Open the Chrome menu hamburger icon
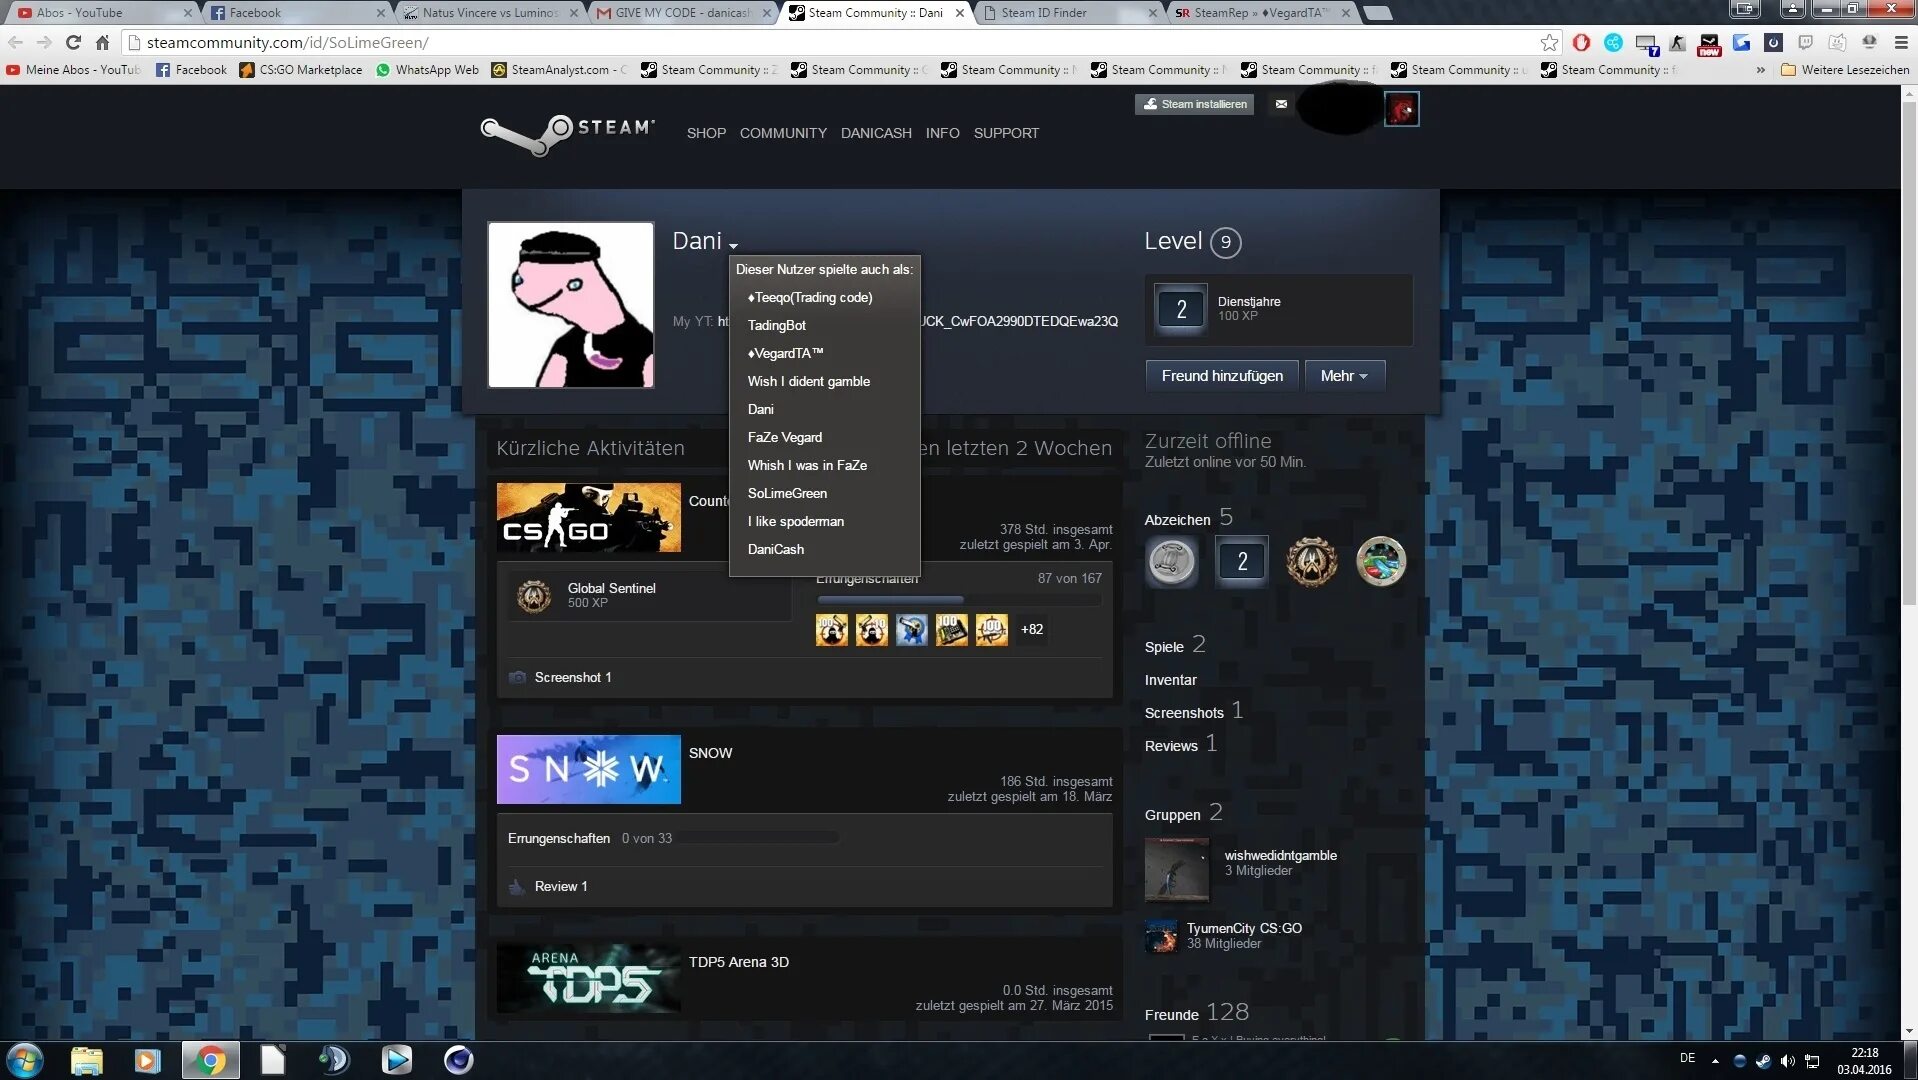Screen dimensions: 1918x1080 [x=1901, y=42]
